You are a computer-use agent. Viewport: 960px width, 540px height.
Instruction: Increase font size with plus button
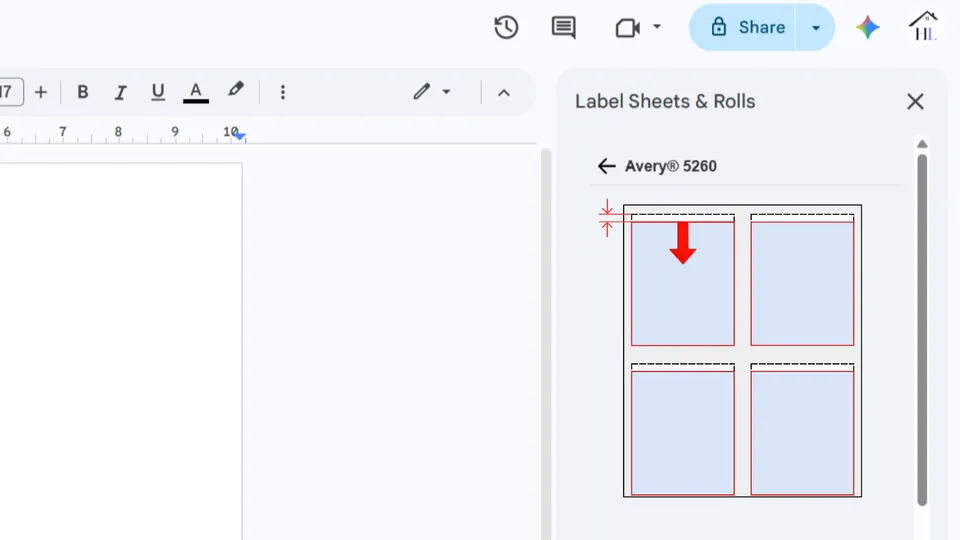click(41, 92)
